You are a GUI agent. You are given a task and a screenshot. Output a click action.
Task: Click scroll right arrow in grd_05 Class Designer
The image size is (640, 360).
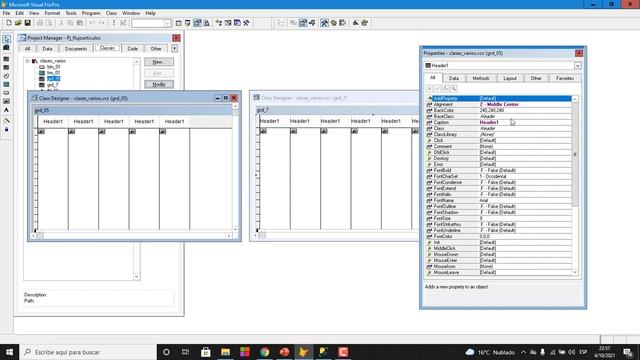click(x=229, y=236)
